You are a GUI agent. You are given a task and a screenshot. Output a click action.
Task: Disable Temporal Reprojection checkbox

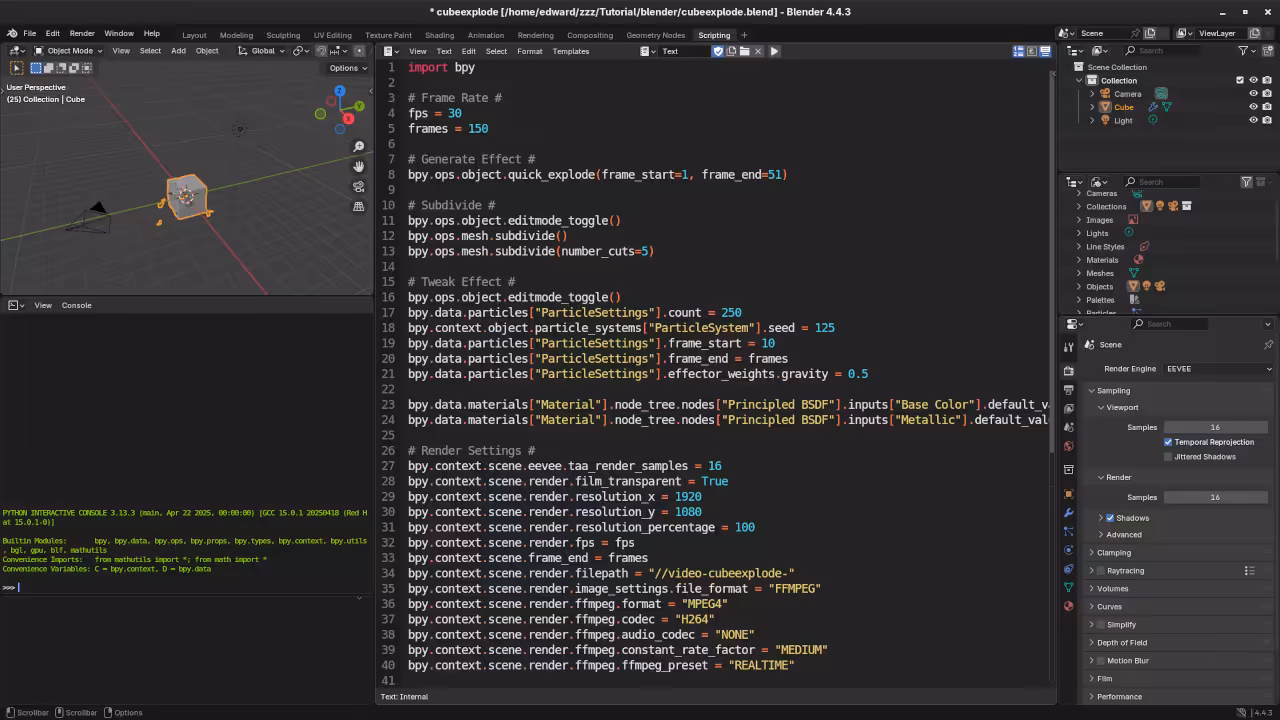pos(1168,442)
